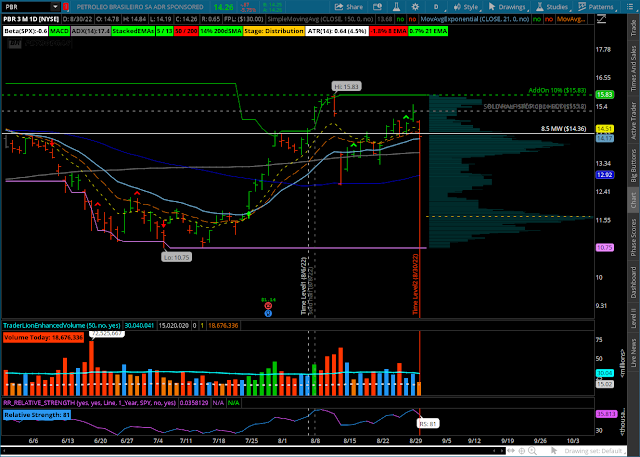Click the Beta(SPX):-0.6 label
640x457 pixels.
point(25,31)
